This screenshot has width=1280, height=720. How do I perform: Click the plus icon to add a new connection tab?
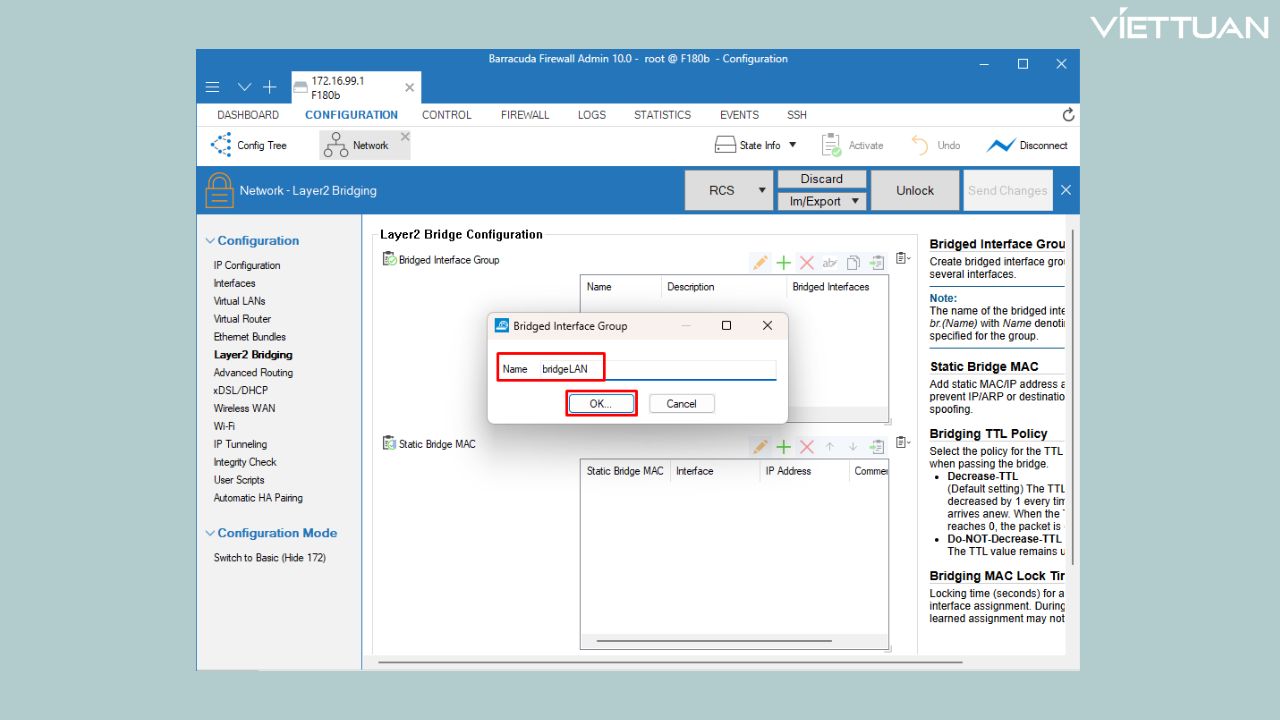coord(269,87)
